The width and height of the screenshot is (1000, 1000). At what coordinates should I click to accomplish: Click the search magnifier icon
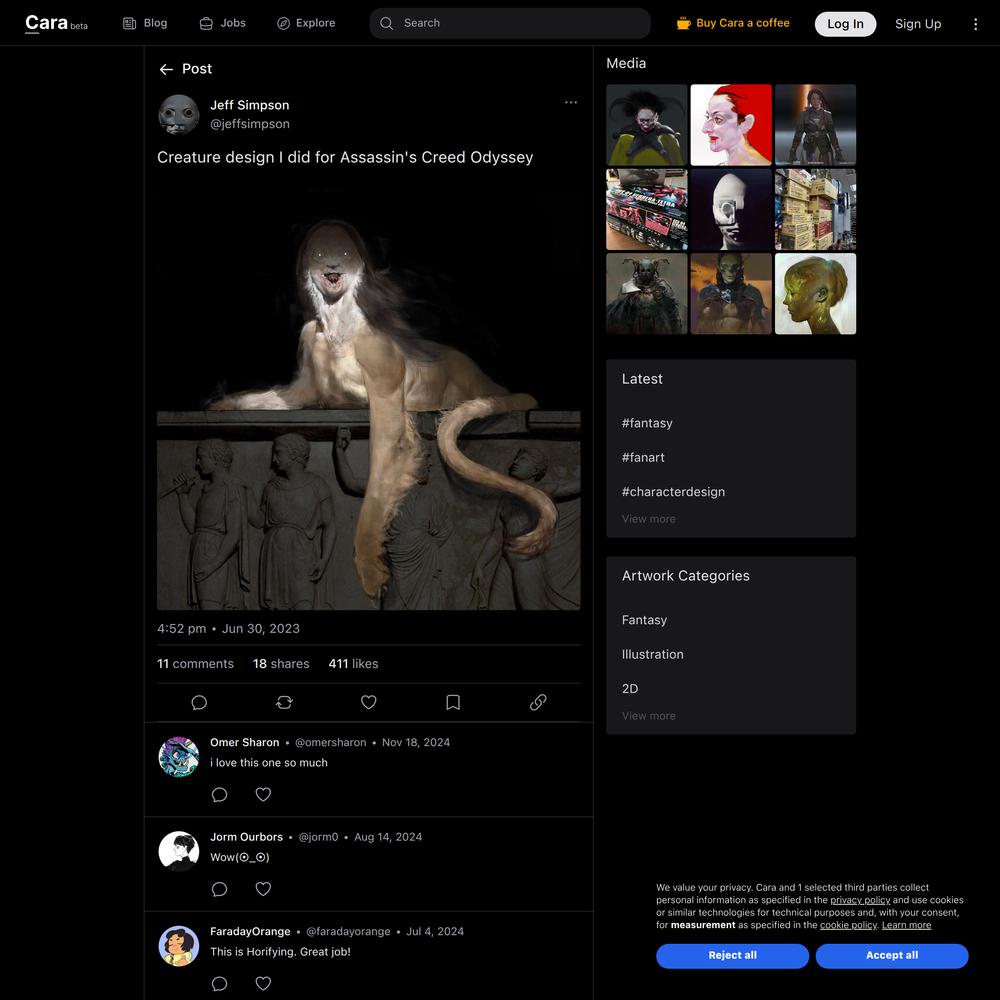pyautogui.click(x=386, y=23)
